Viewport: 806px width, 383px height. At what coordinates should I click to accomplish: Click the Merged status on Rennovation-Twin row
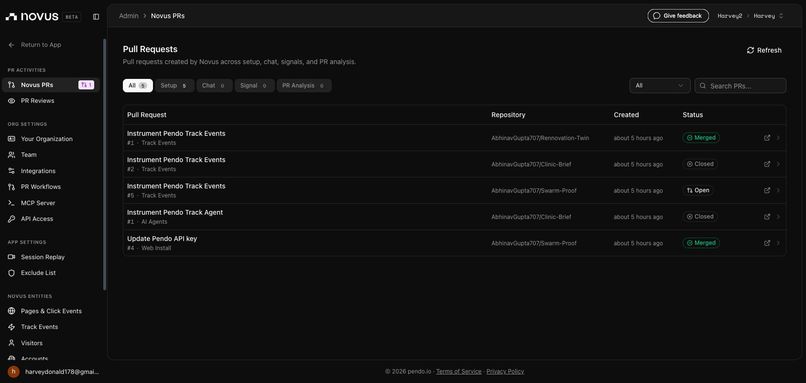701,138
